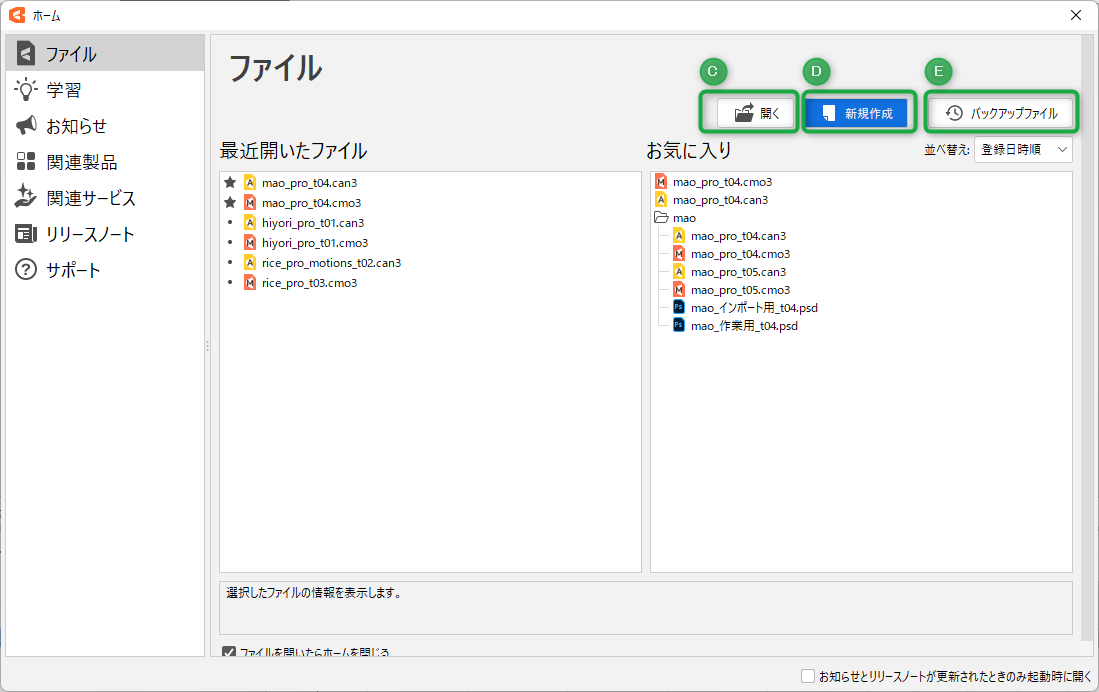Open the バックアップファイル button
This screenshot has height=692, width=1099.
[1003, 113]
